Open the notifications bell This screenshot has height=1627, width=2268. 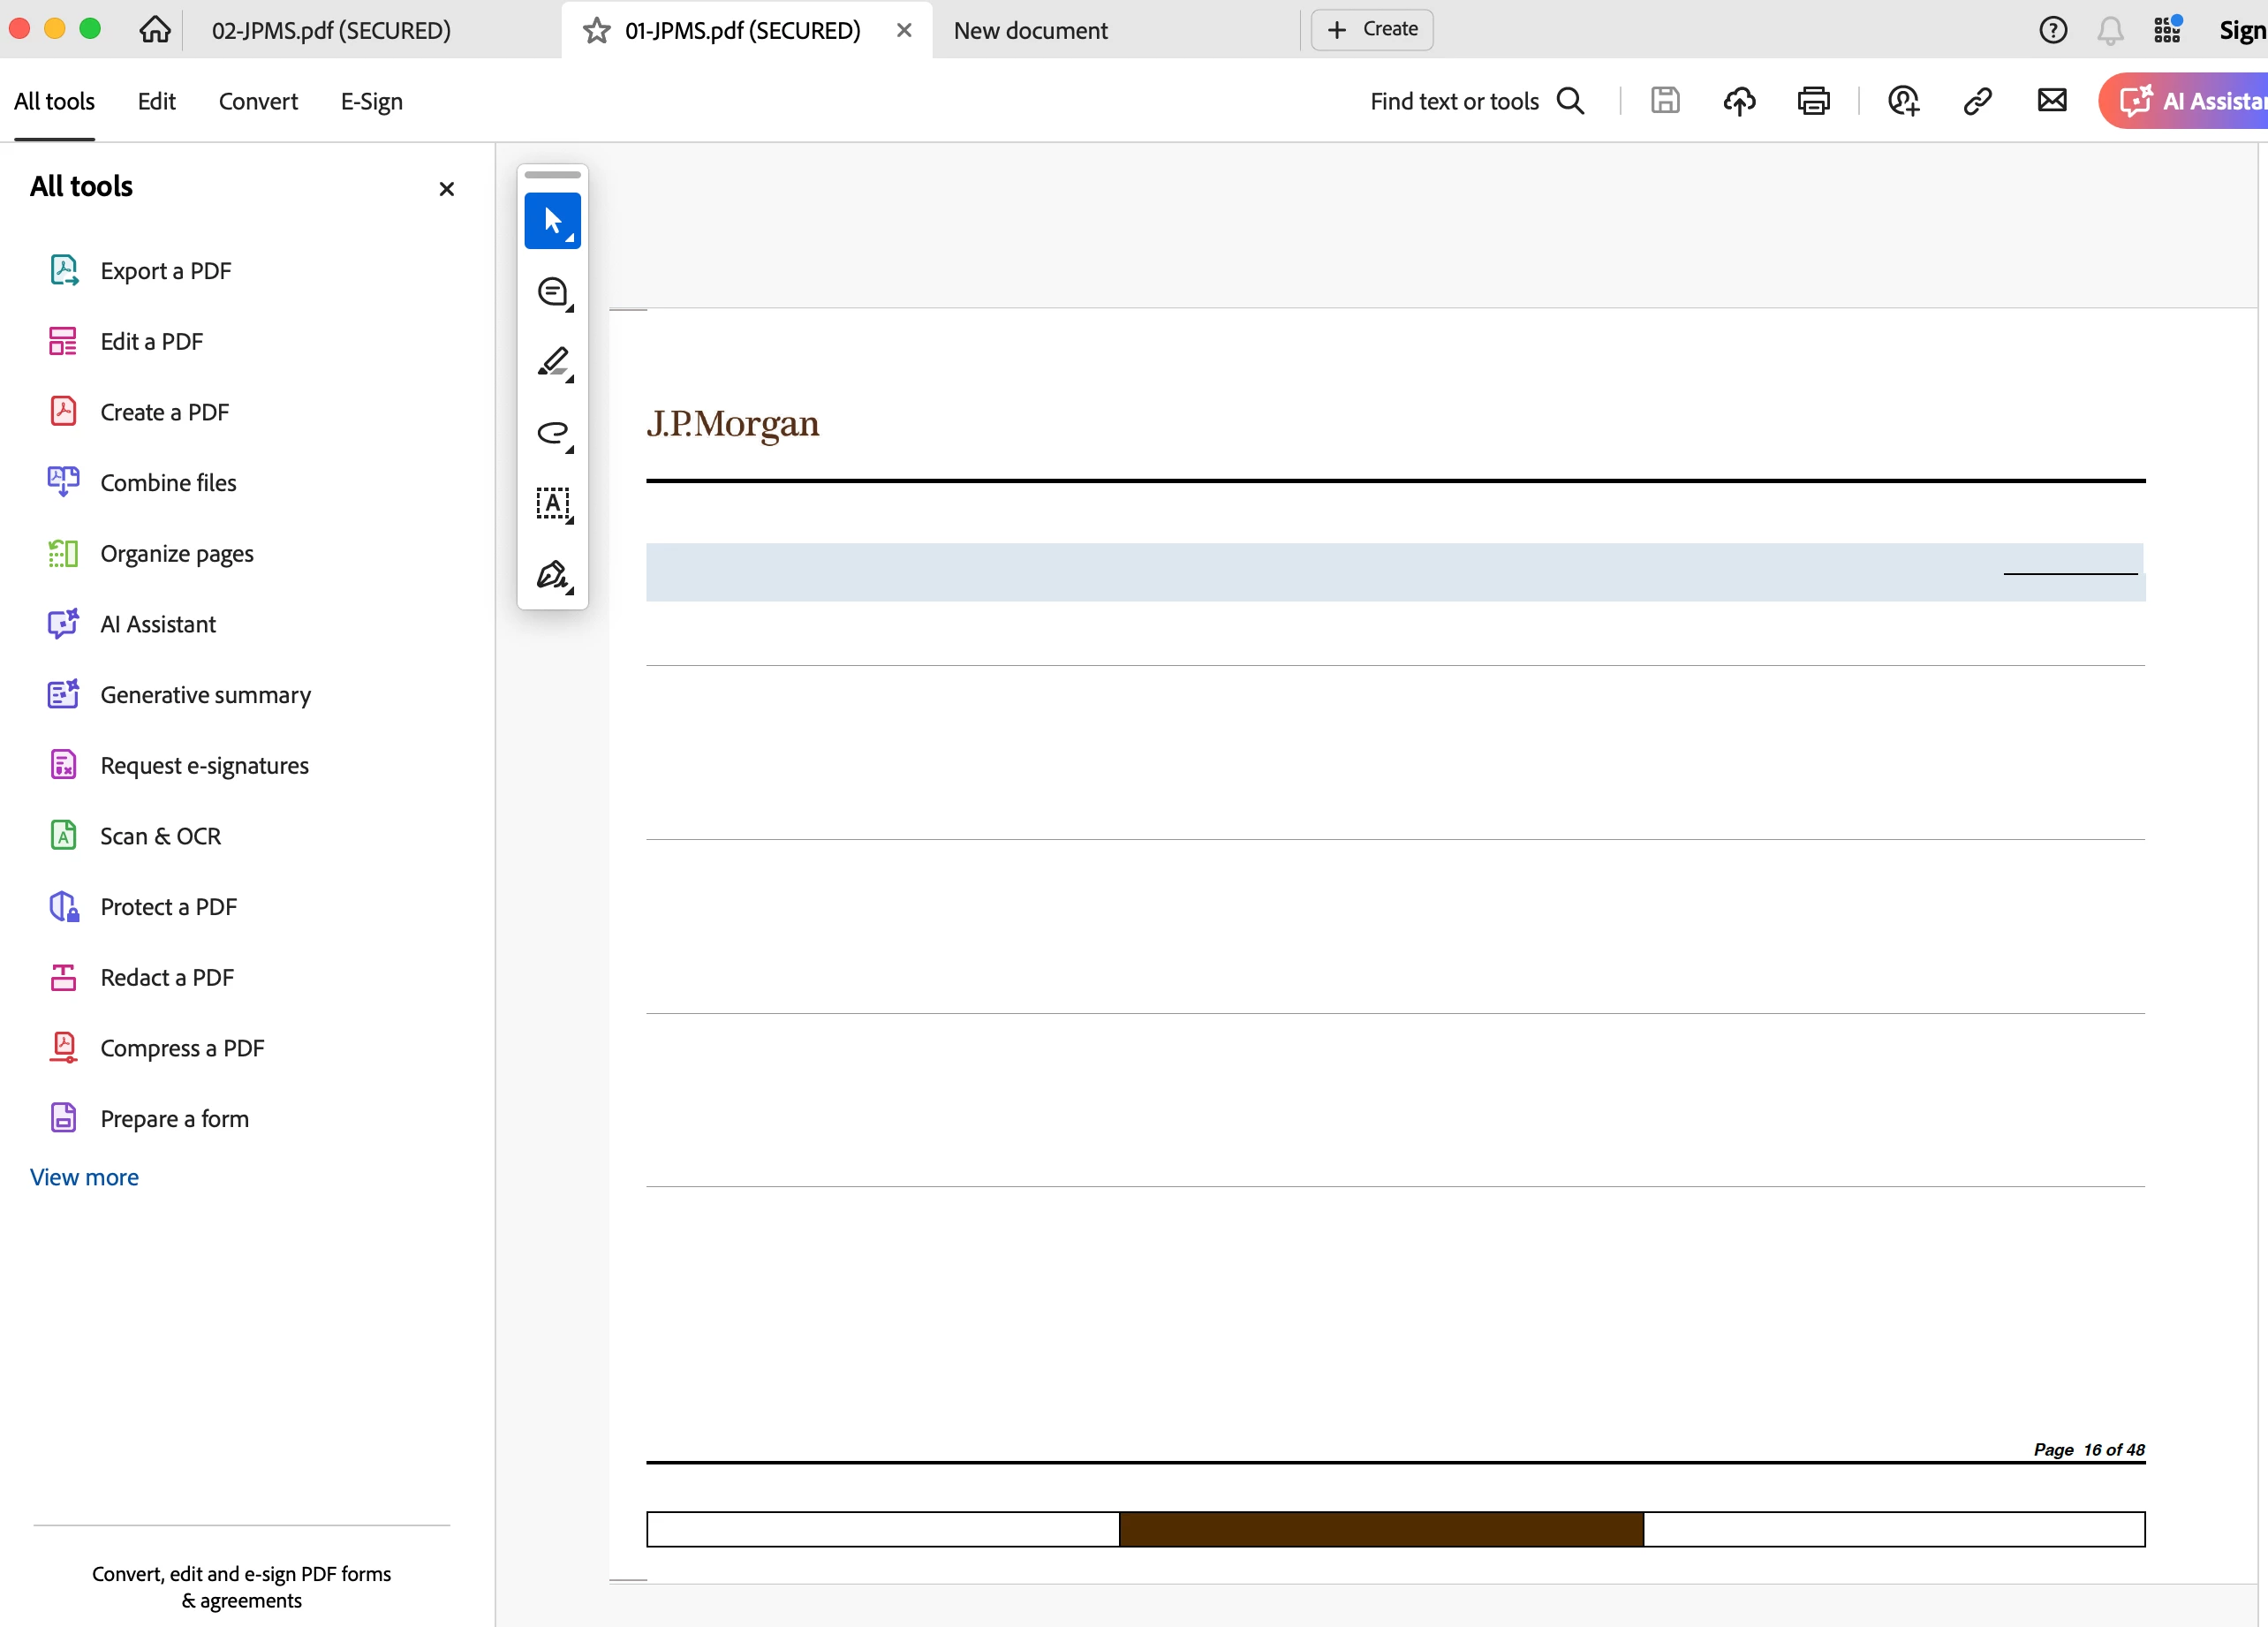[2110, 30]
